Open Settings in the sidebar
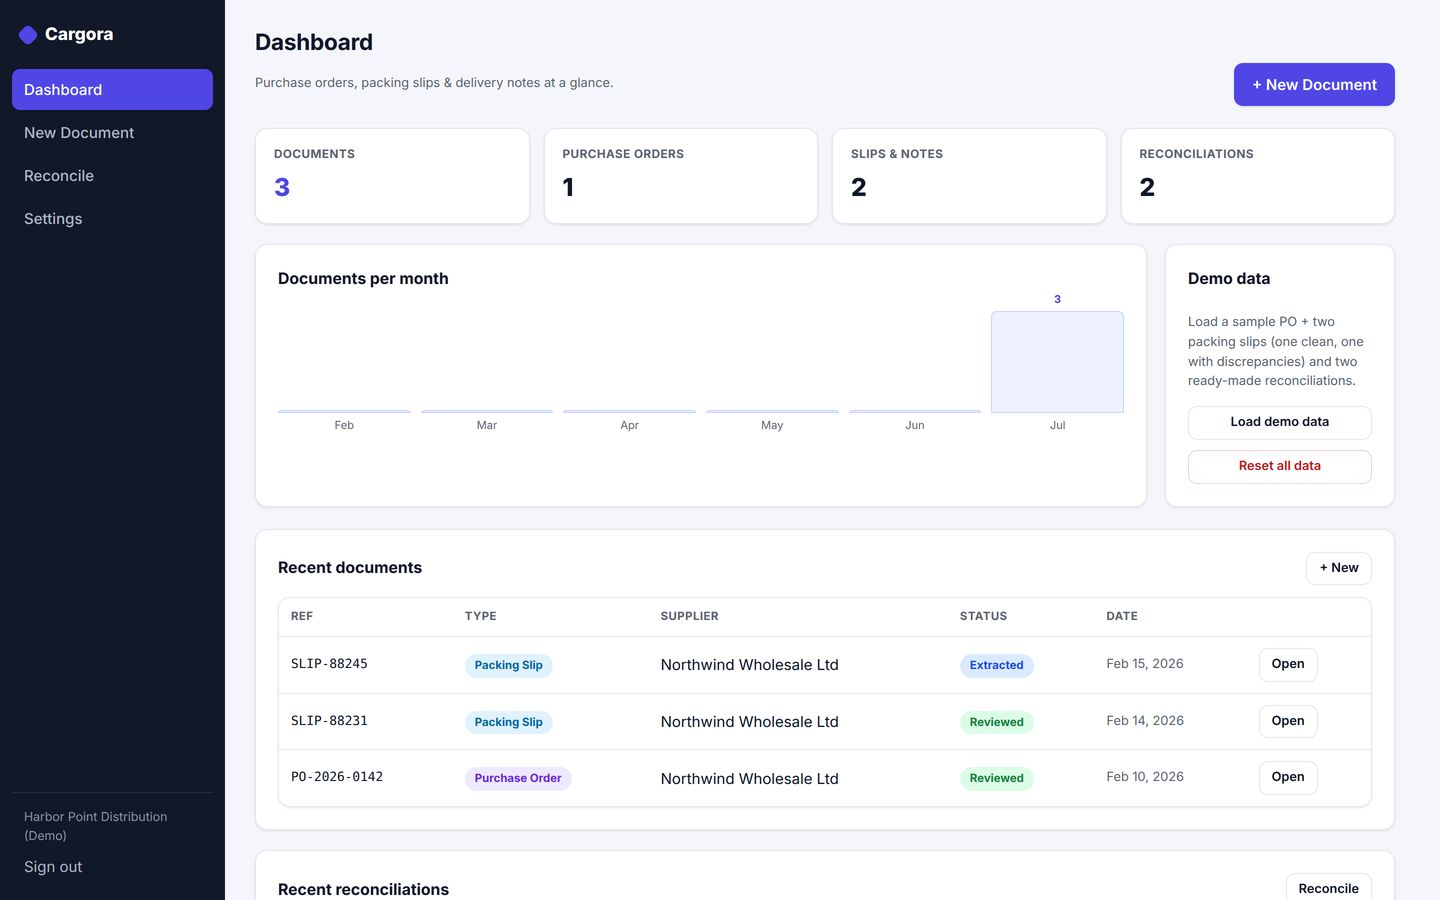Image resolution: width=1440 pixels, height=900 pixels. [112, 219]
